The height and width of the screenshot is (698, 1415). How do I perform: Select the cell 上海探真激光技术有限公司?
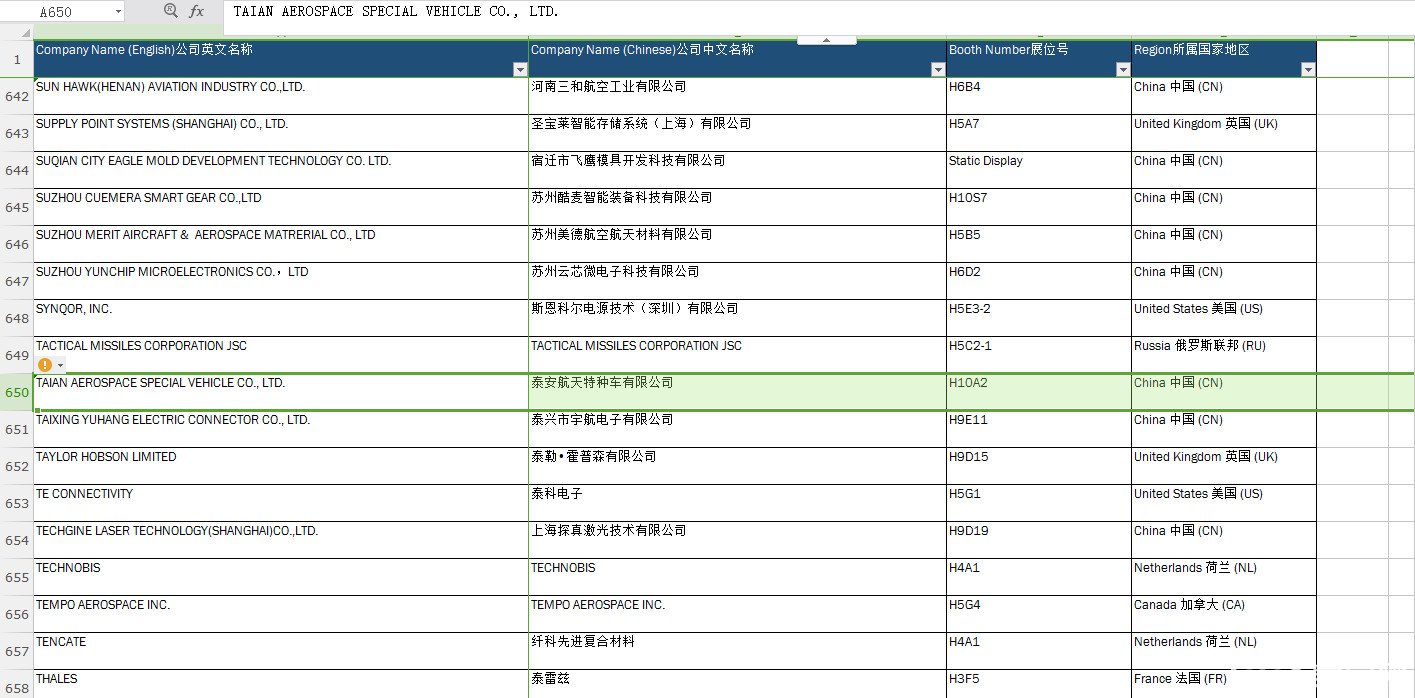(x=737, y=540)
